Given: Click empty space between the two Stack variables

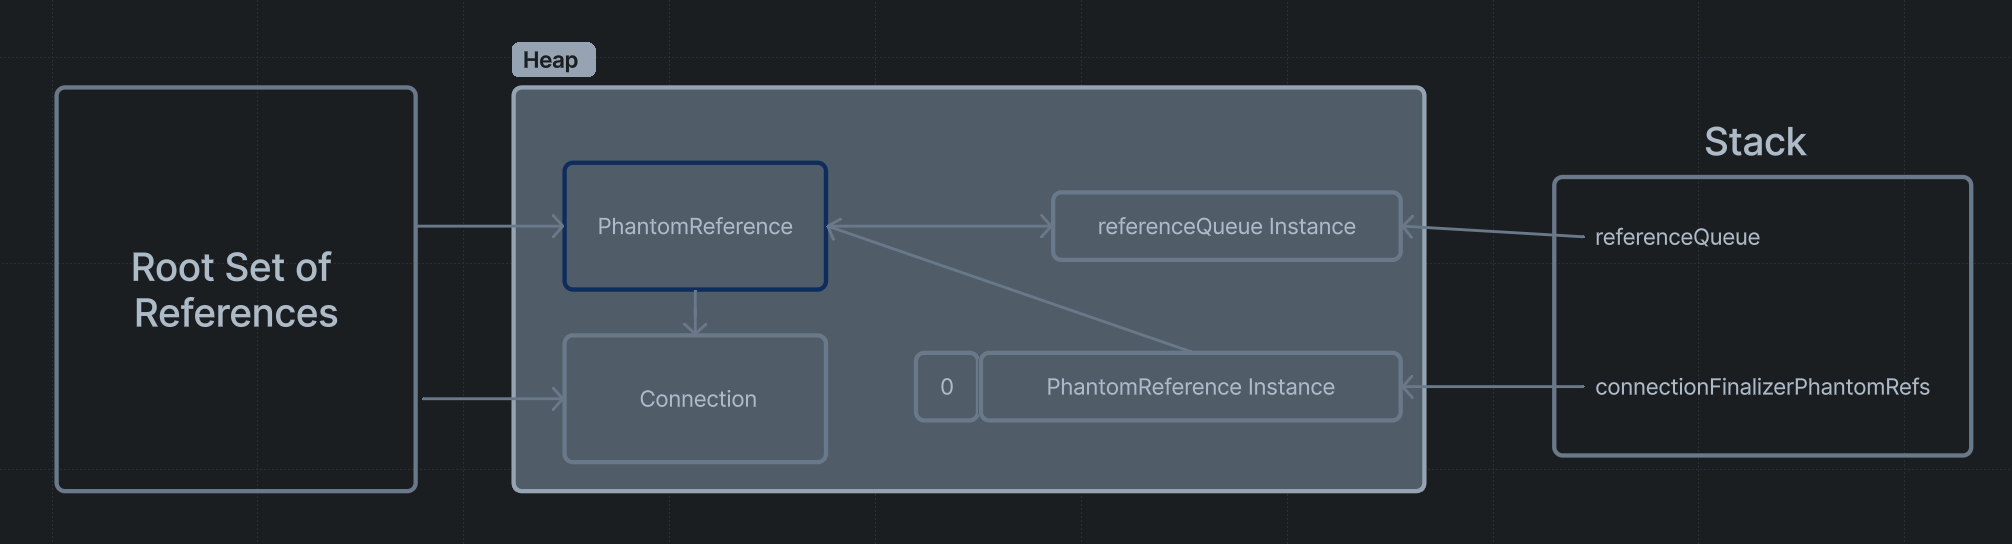Looking at the screenshot, I should (1760, 312).
